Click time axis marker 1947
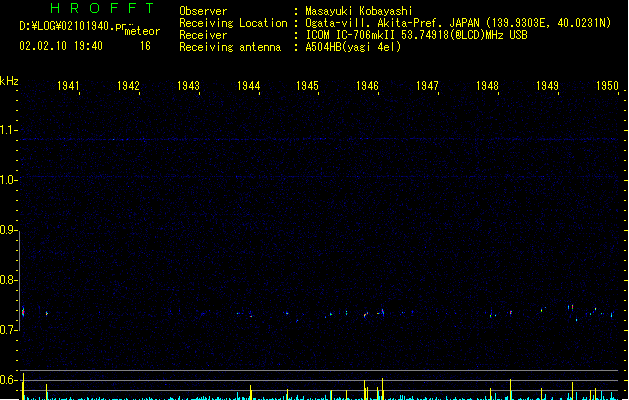The width and height of the screenshot is (629, 400). click(427, 86)
